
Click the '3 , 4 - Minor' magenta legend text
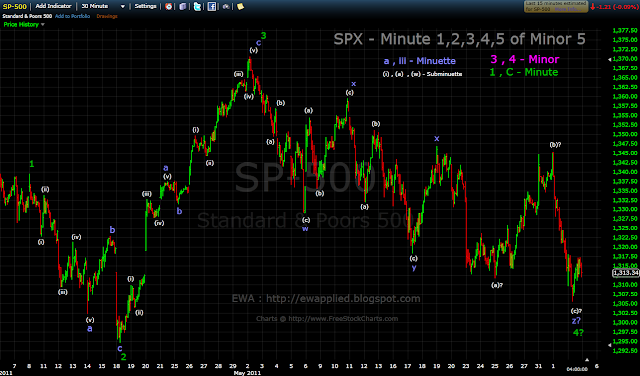[524, 60]
